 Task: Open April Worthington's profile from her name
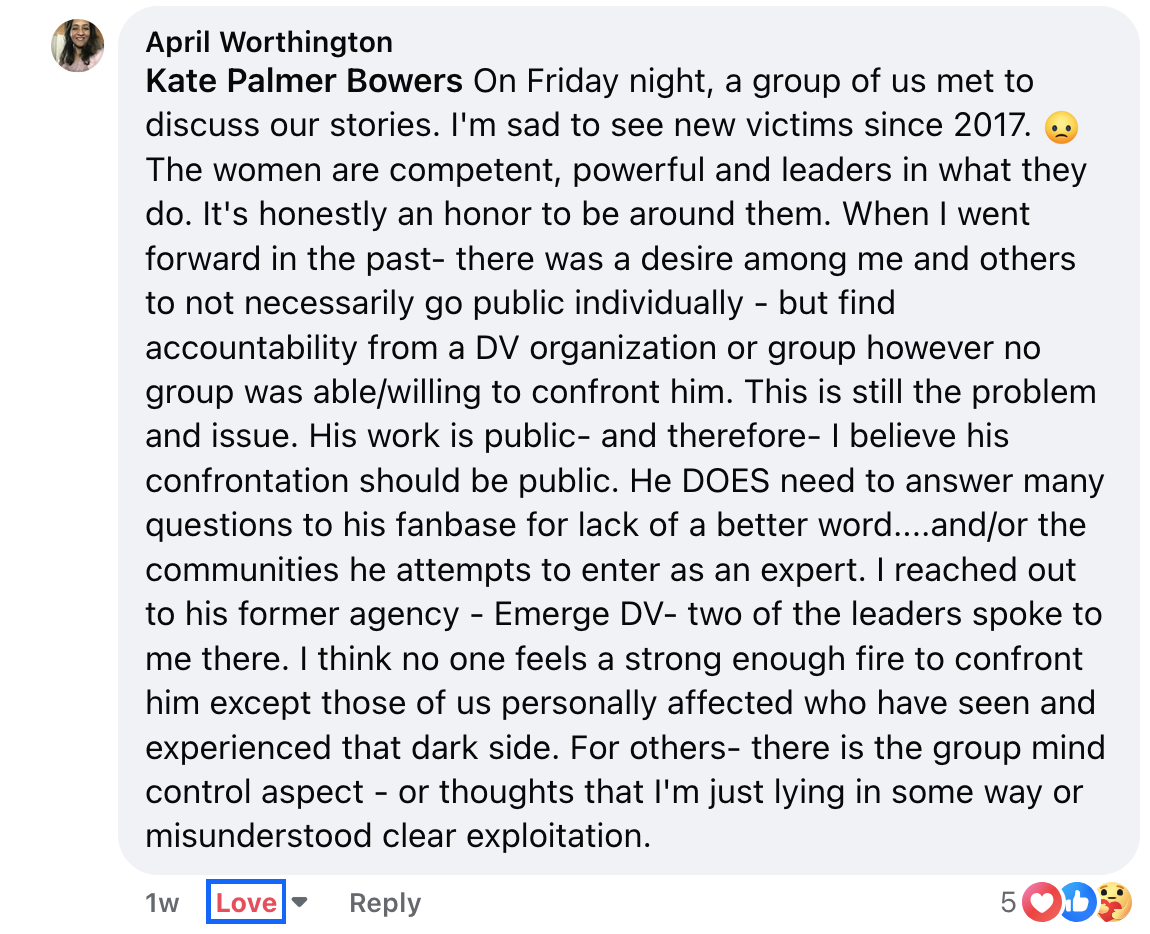[270, 42]
